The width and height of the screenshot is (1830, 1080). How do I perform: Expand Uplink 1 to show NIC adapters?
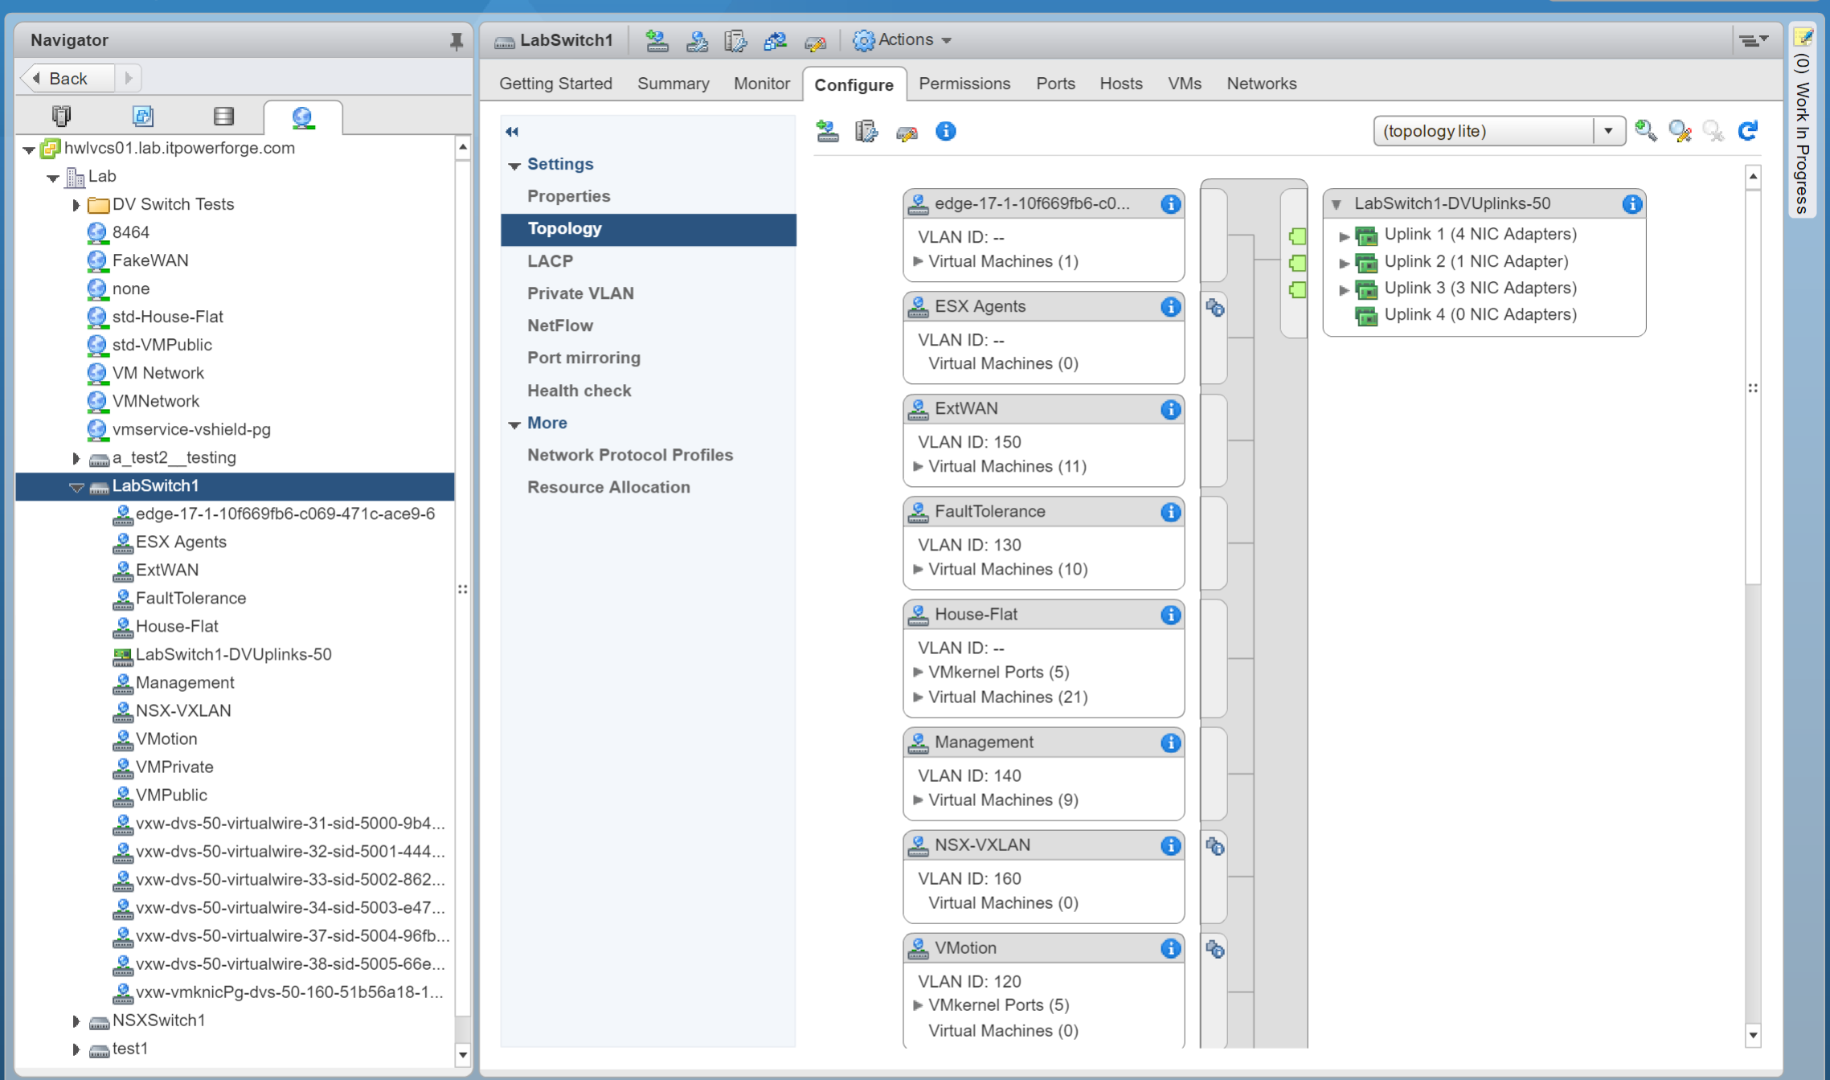1345,234
